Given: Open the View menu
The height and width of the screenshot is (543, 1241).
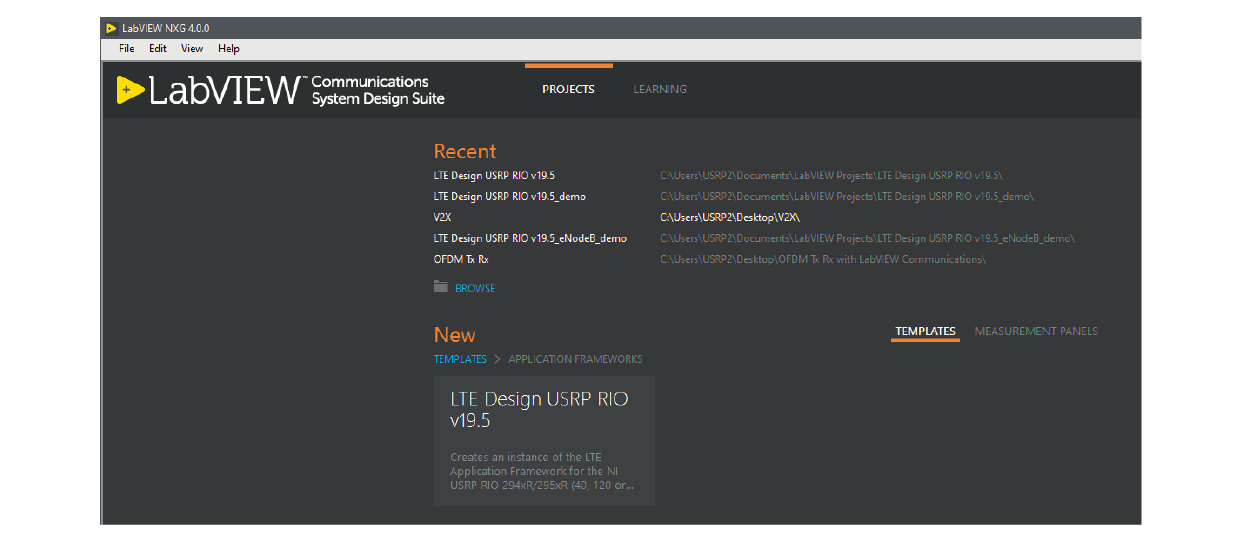Looking at the screenshot, I should 192,48.
